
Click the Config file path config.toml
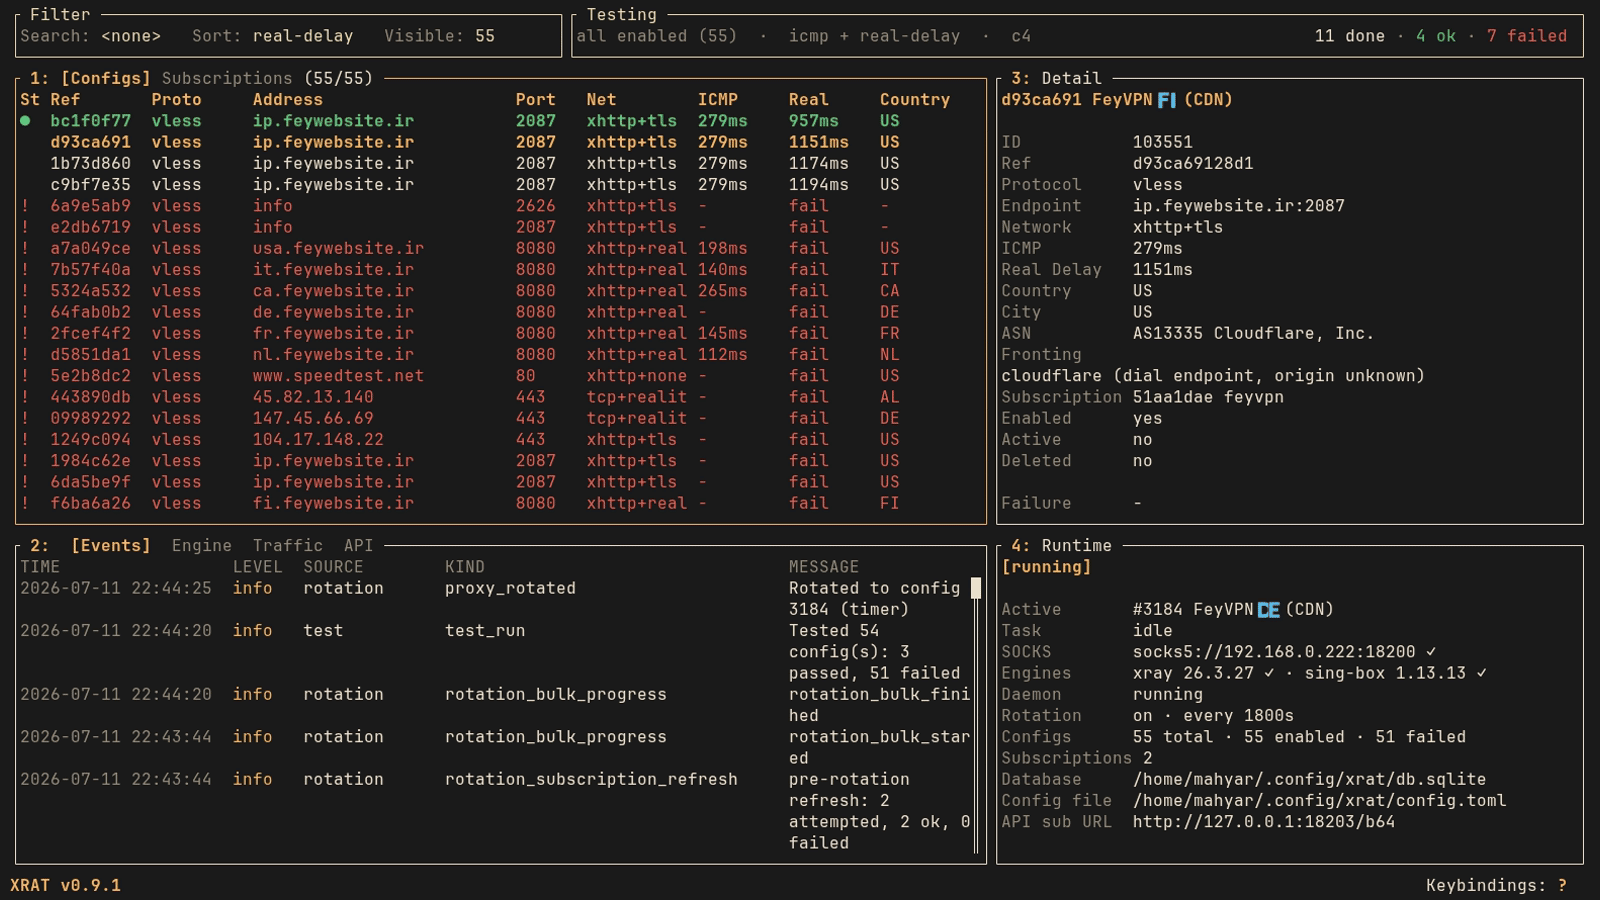pos(1319,800)
